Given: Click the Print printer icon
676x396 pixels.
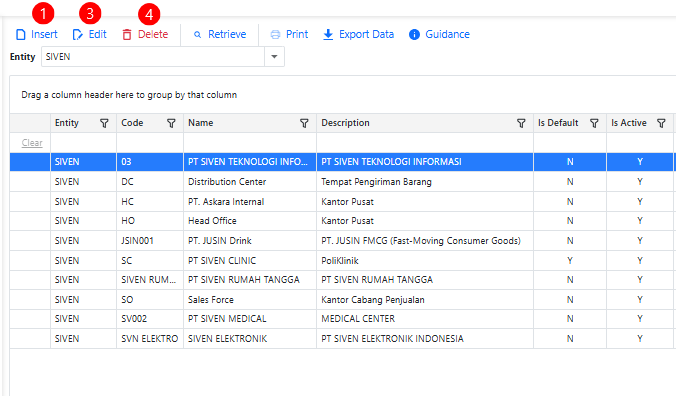Looking at the screenshot, I should point(275,34).
